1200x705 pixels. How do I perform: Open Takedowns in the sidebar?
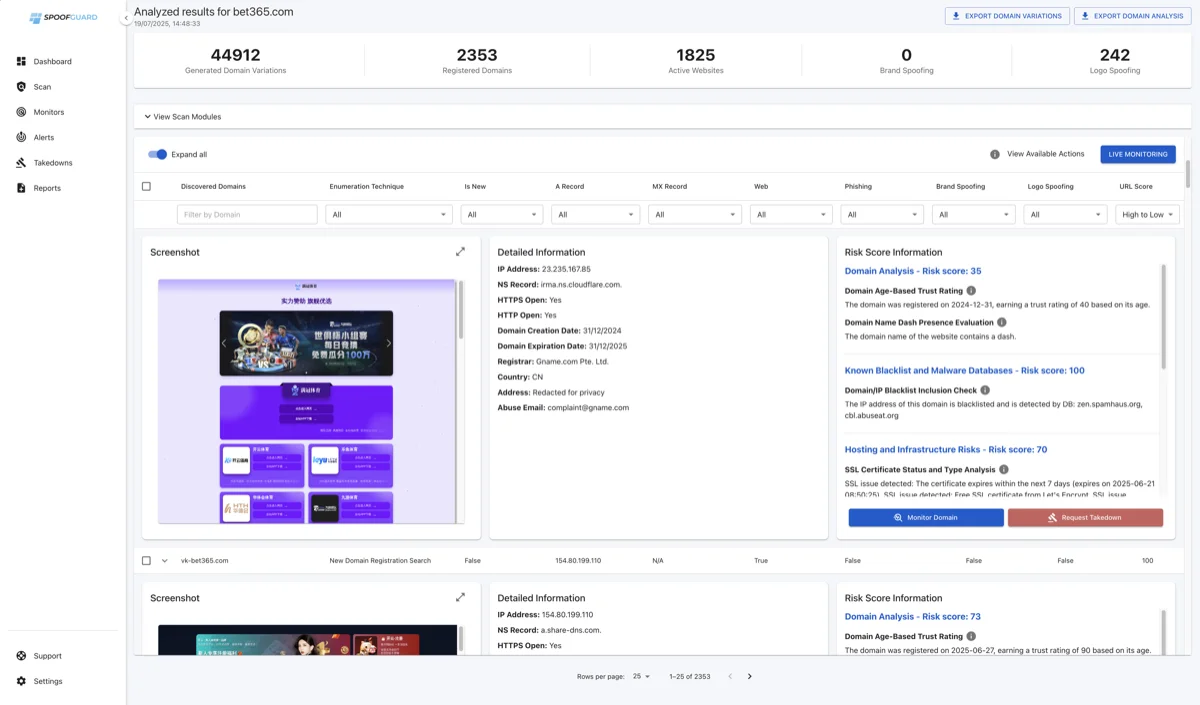coord(52,163)
